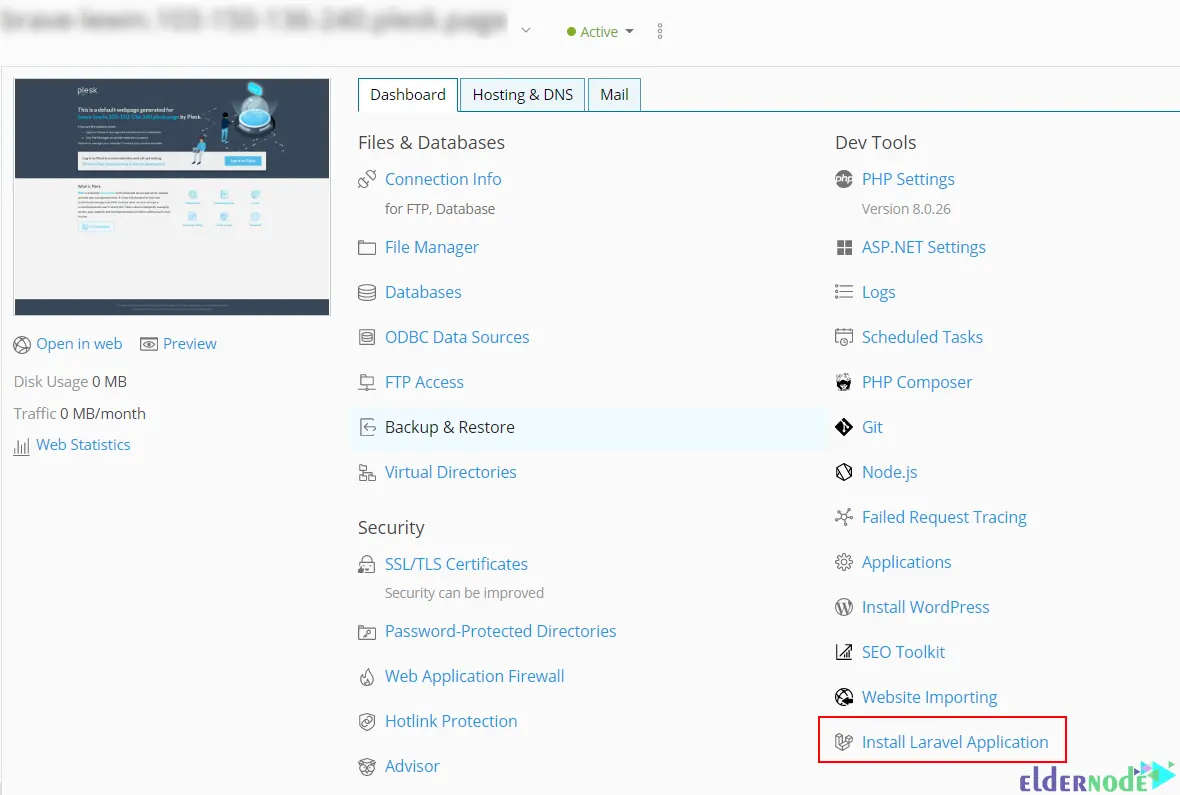This screenshot has width=1180, height=795.
Task: Click the Applications gear icon
Action: coord(844,562)
